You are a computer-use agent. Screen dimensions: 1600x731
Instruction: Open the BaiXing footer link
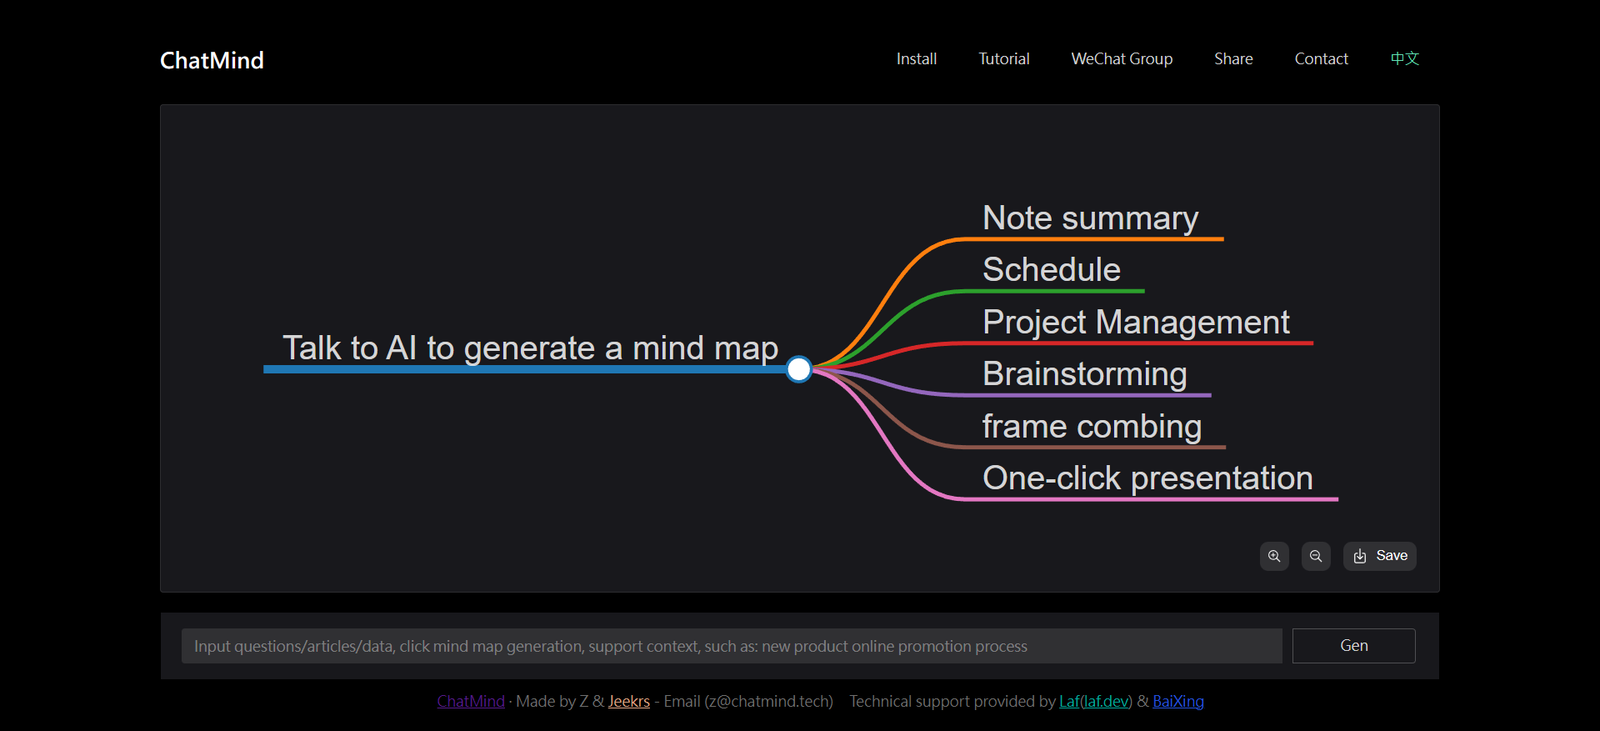tap(1178, 701)
